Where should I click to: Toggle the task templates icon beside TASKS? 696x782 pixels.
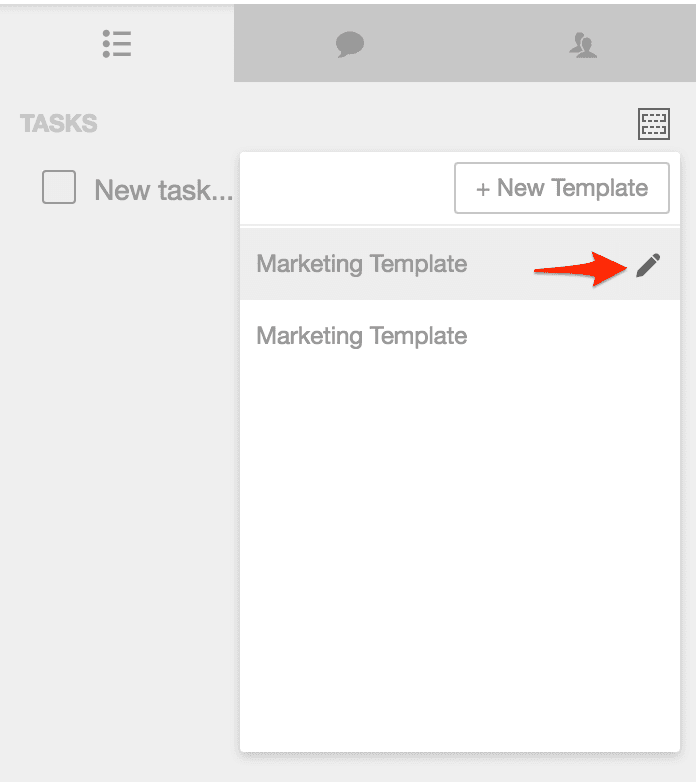click(654, 124)
